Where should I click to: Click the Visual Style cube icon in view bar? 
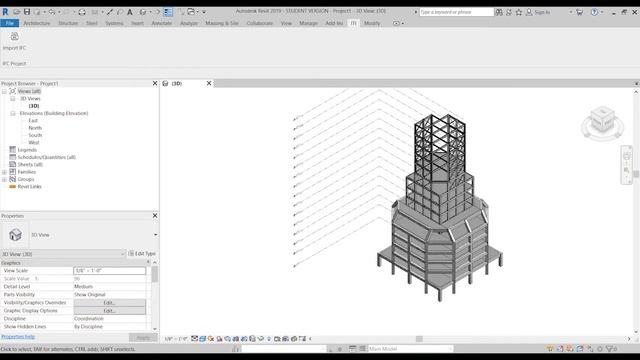tap(202, 338)
